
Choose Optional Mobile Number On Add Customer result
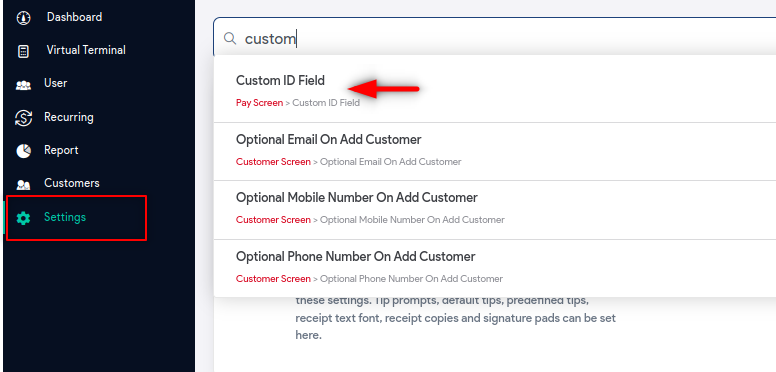point(495,210)
